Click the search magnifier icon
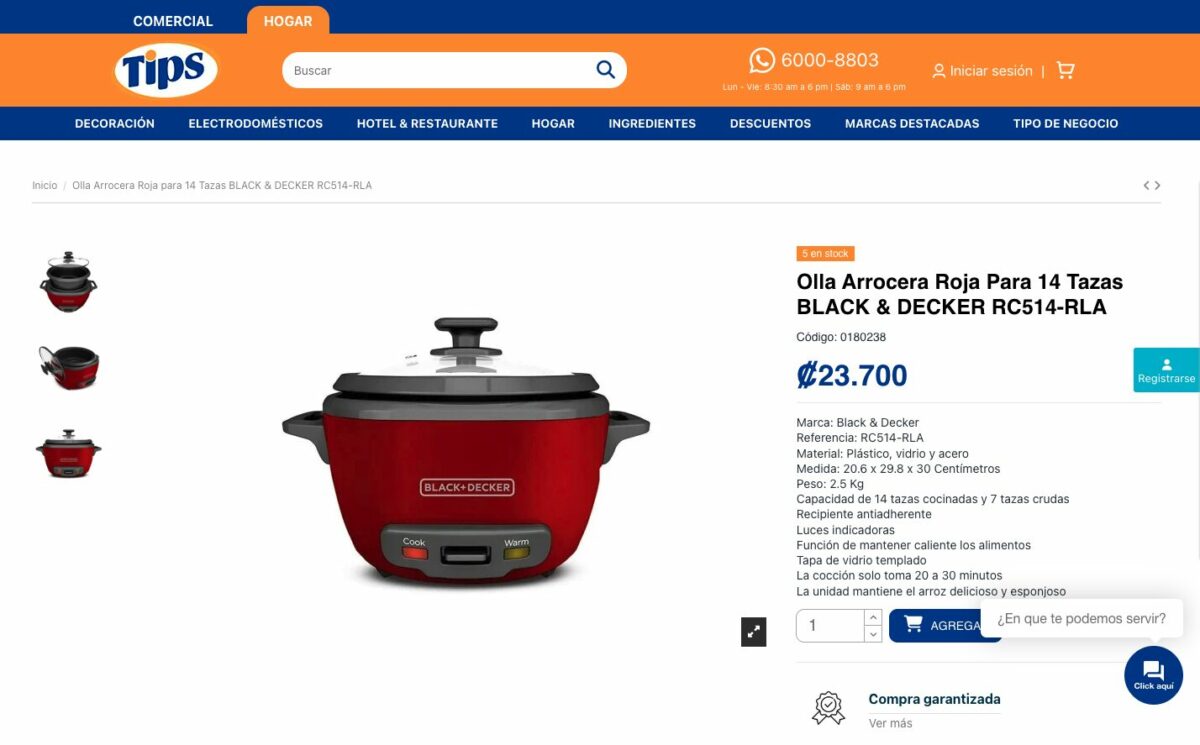 point(605,70)
